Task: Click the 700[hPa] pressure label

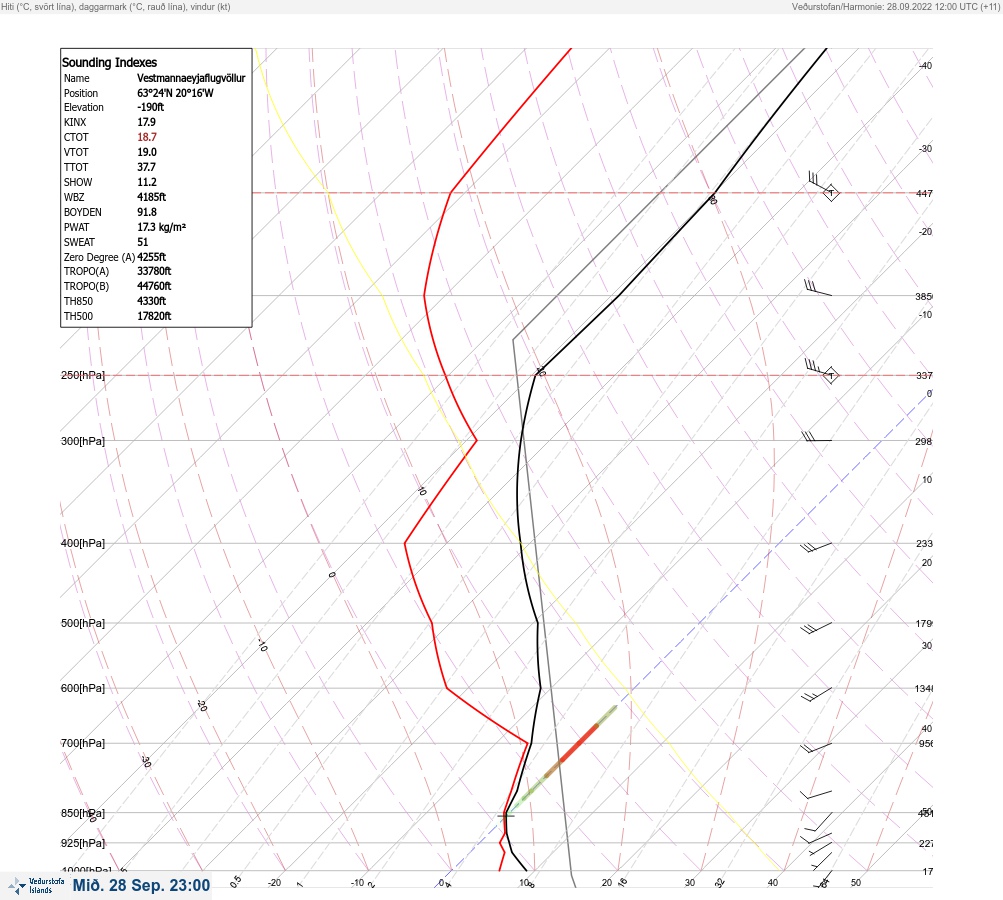Action: pos(83,743)
